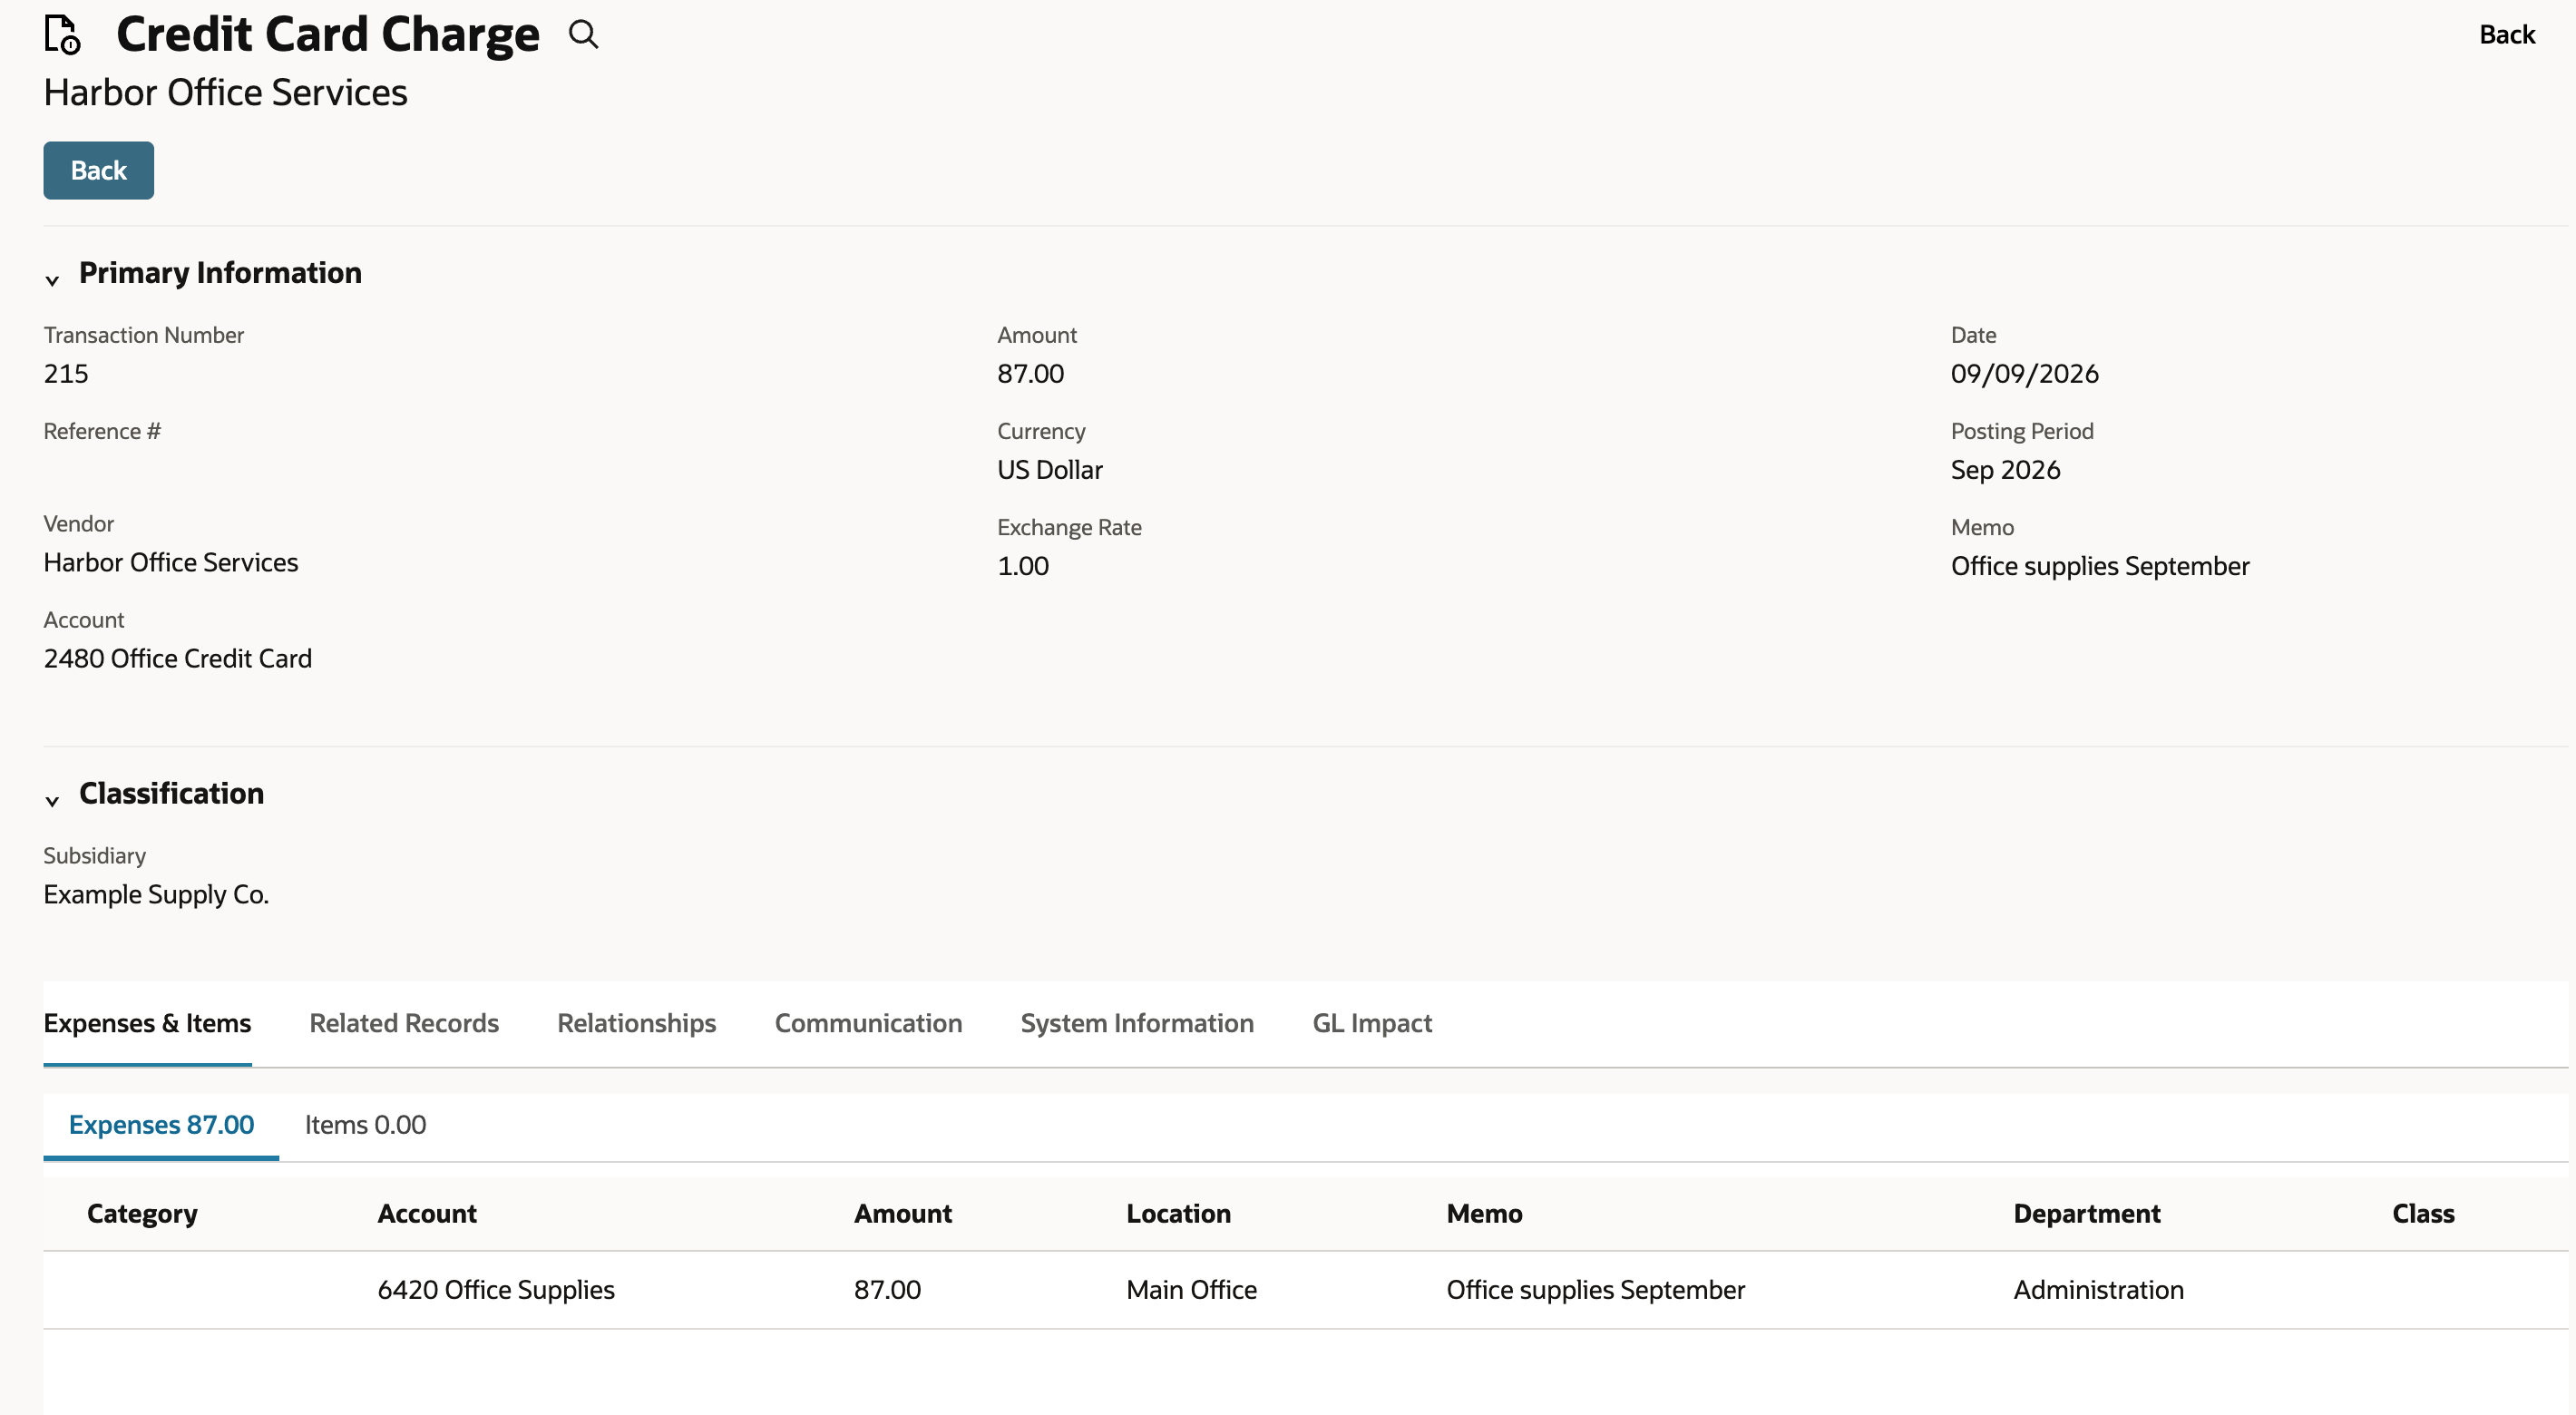The height and width of the screenshot is (1415, 2576).
Task: Click the Category column header
Action: [142, 1214]
